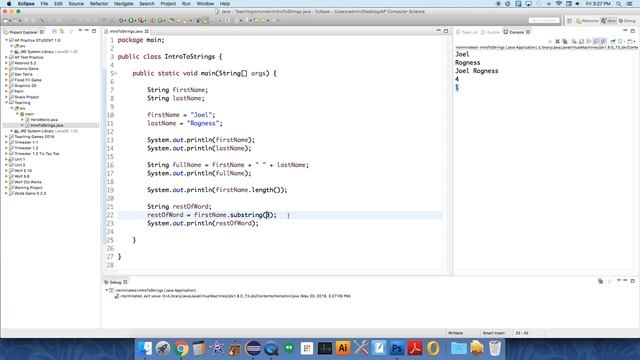Select IntroToStrings.java in Project Explorer
The image size is (640, 360).
tap(47, 126)
